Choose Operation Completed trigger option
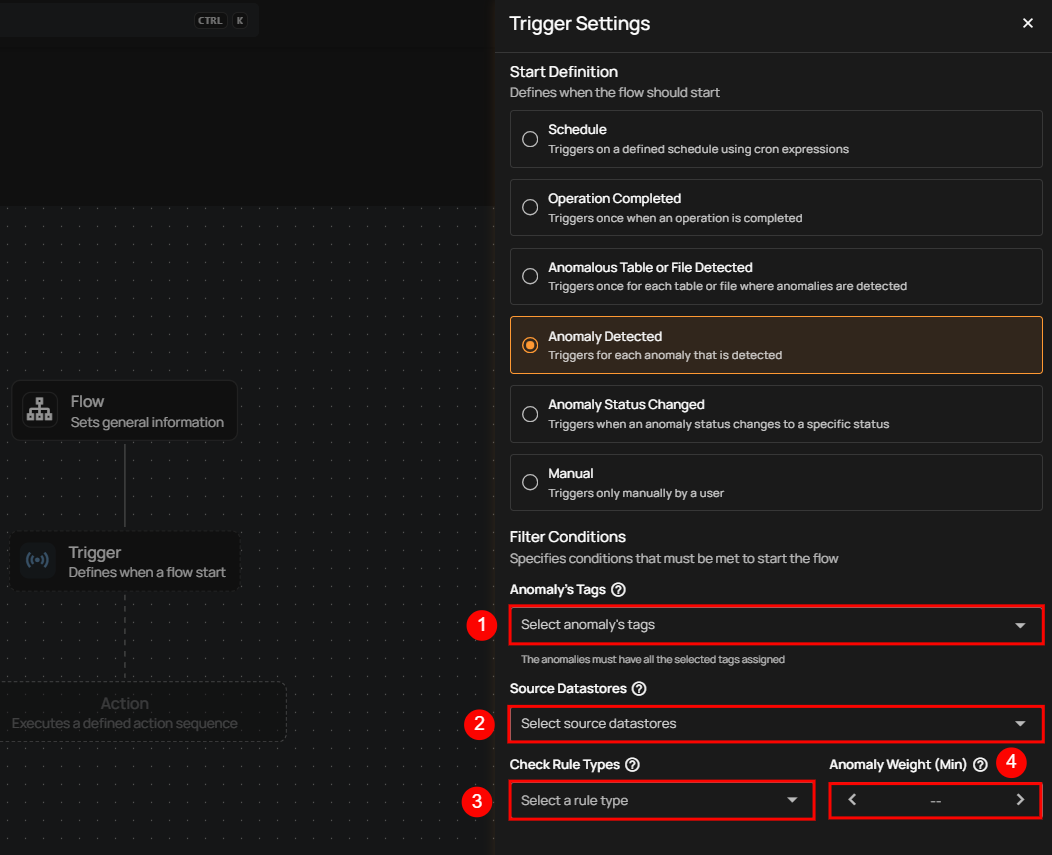This screenshot has height=855, width=1052. pos(531,208)
